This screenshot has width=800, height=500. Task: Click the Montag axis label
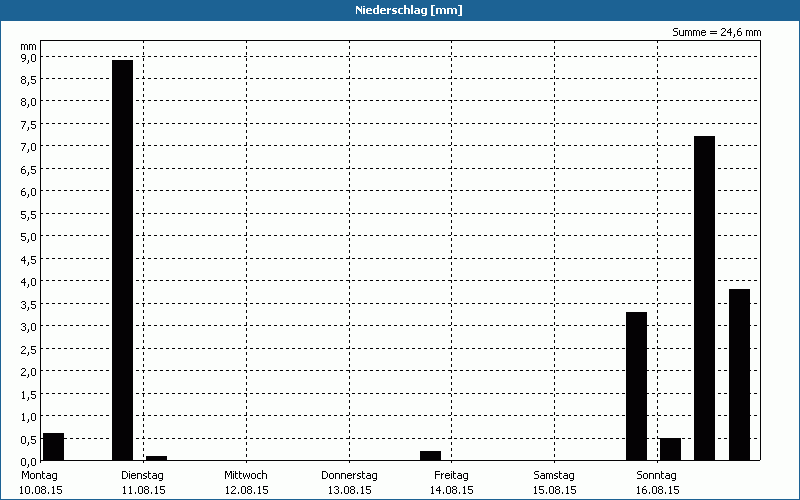pyautogui.click(x=39, y=475)
